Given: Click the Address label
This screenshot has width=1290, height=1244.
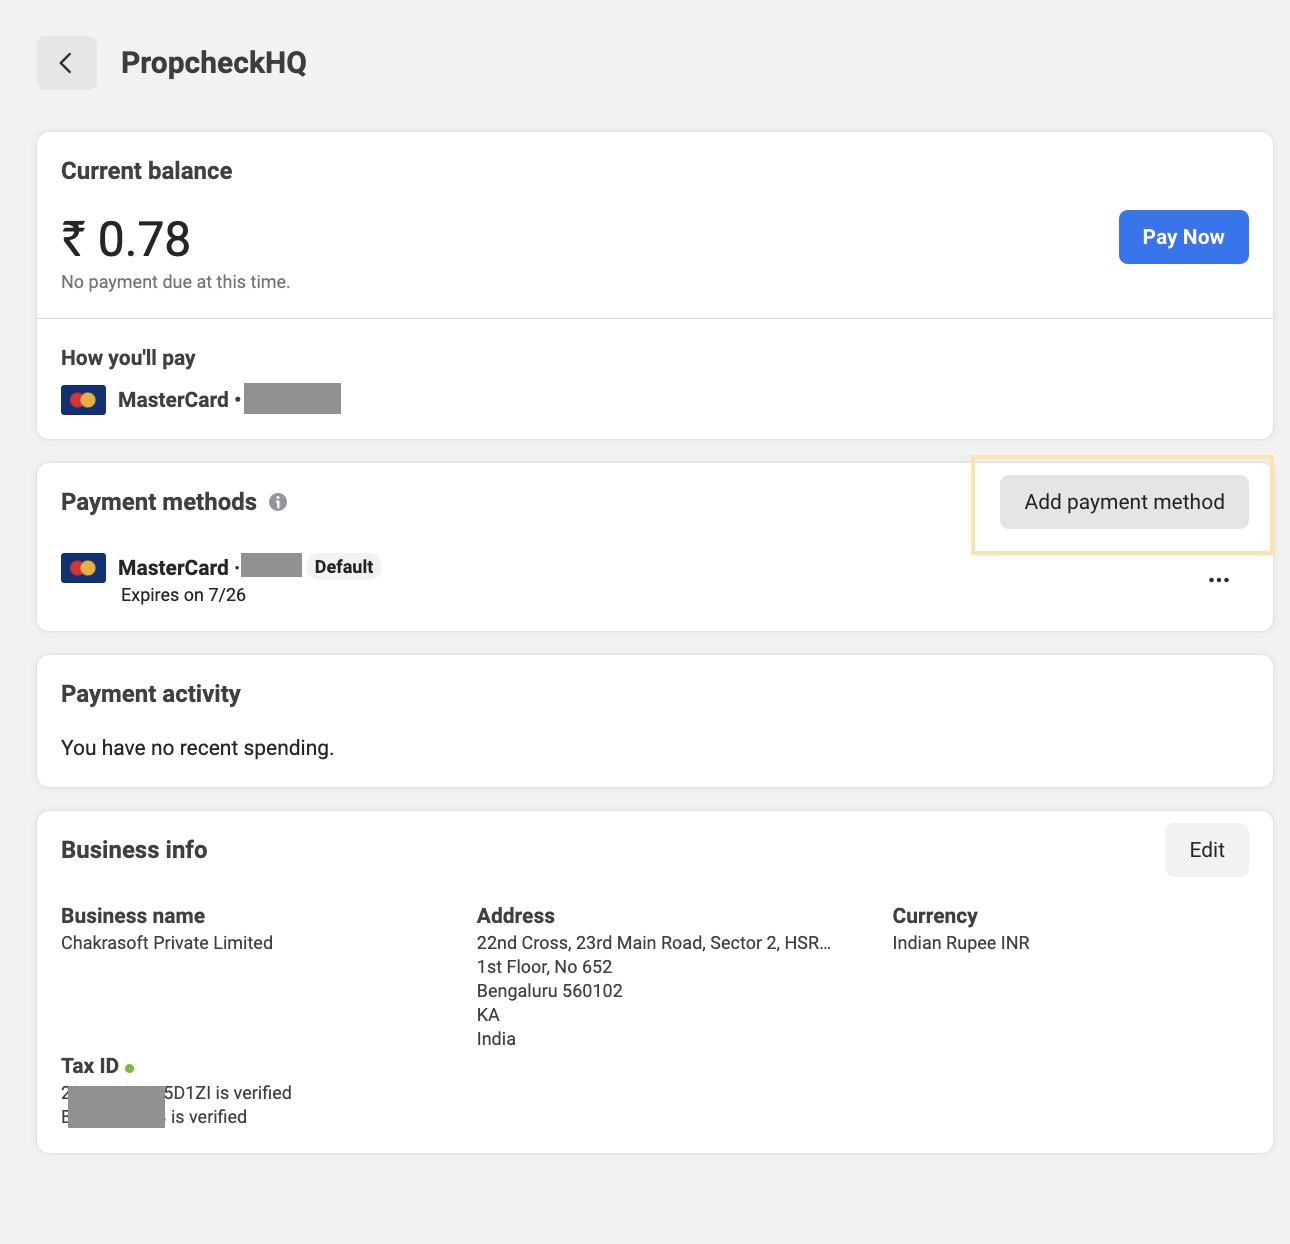Looking at the screenshot, I should click(x=516, y=916).
